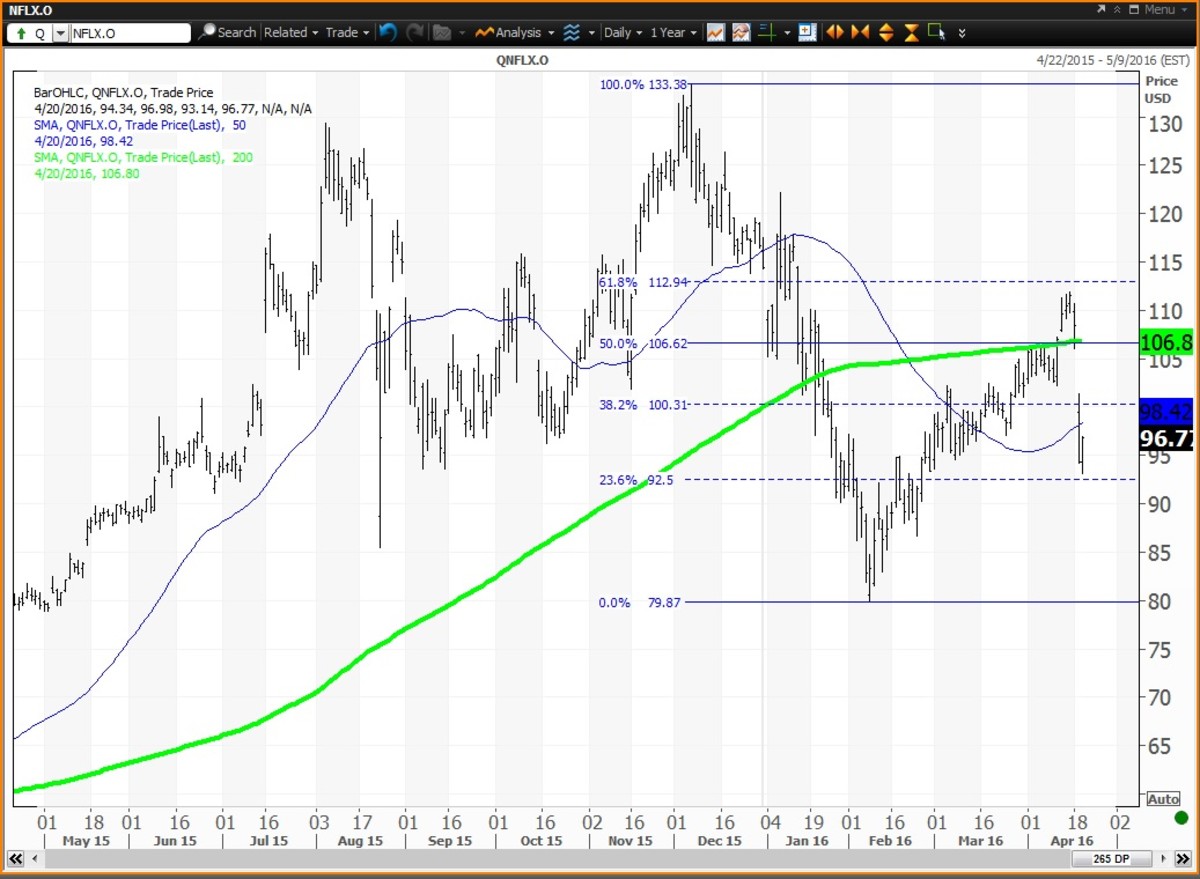Click the line chart type icon
Image resolution: width=1200 pixels, height=879 pixels.
[x=715, y=32]
